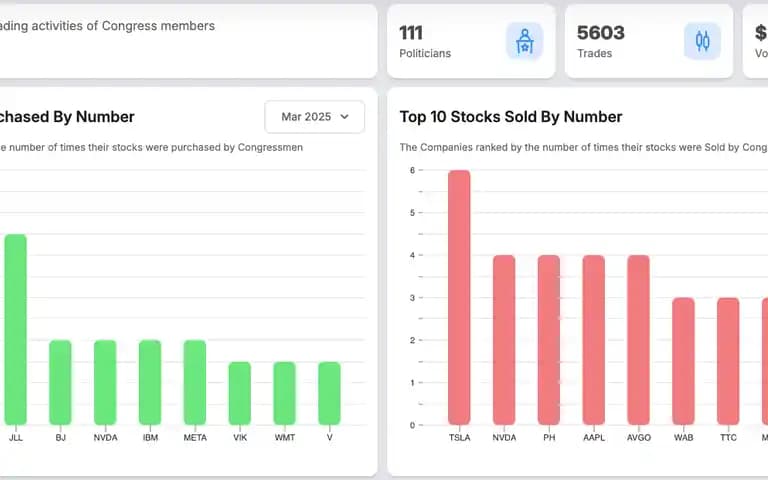The width and height of the screenshot is (768, 480).
Task: Click the TTC axis label
Action: (728, 437)
